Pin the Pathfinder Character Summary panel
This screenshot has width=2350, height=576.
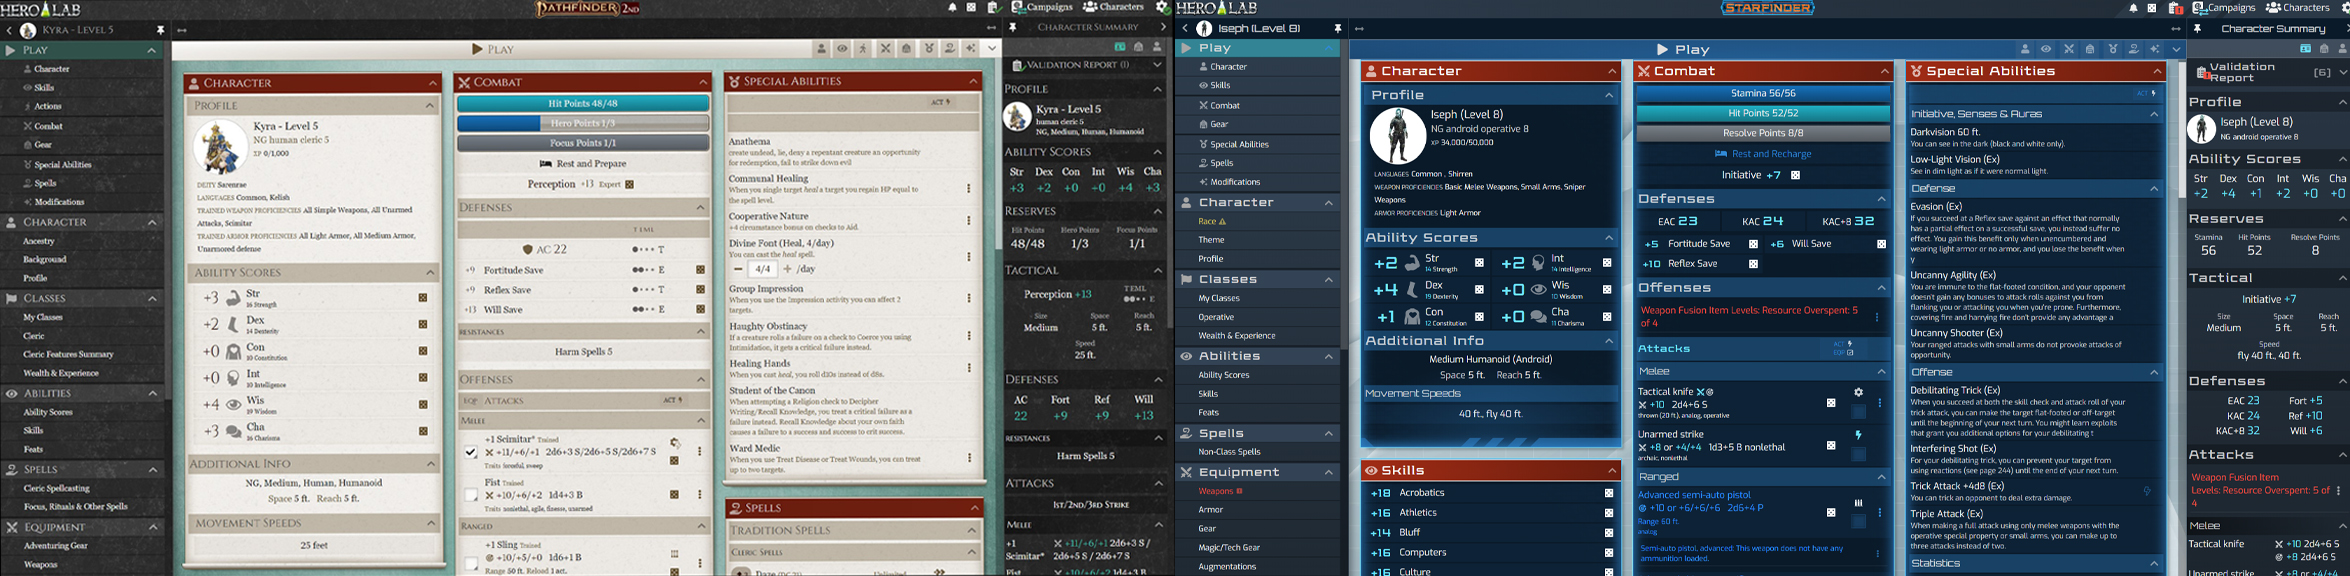(1013, 27)
